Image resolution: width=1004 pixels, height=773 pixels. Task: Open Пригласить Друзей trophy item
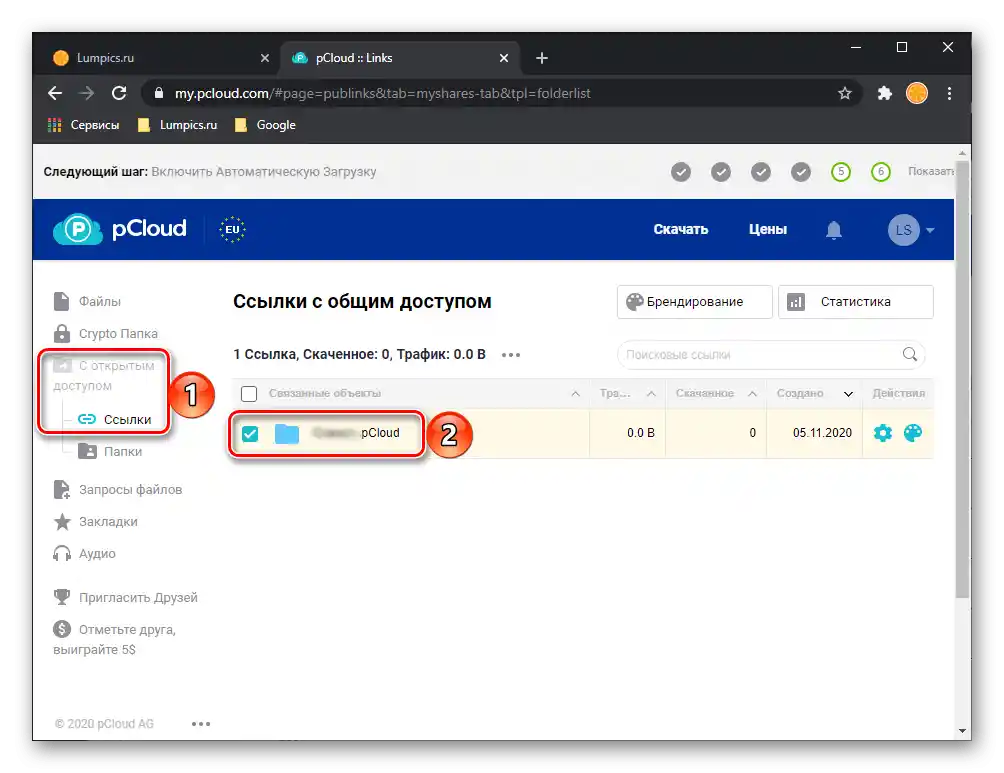(x=126, y=598)
